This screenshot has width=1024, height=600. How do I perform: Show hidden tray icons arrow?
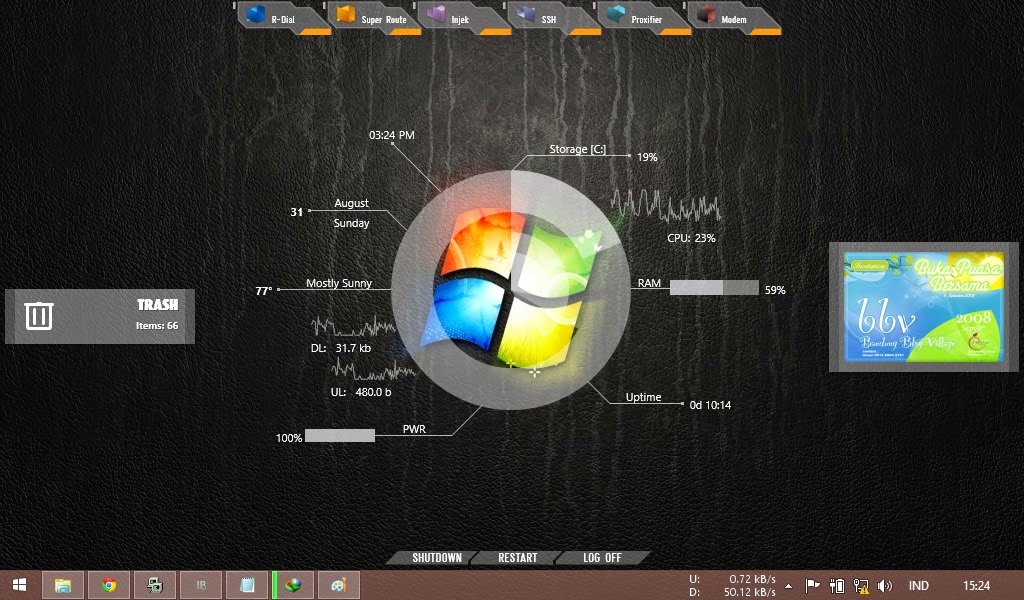(789, 586)
